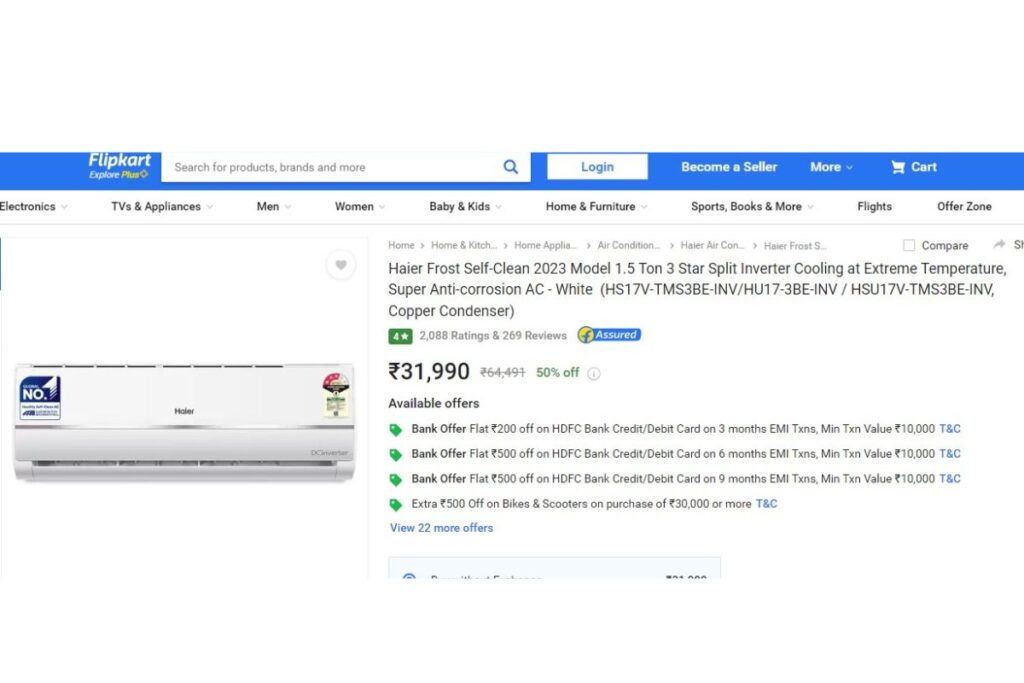
Task: Expand the Women category menu
Action: point(360,206)
